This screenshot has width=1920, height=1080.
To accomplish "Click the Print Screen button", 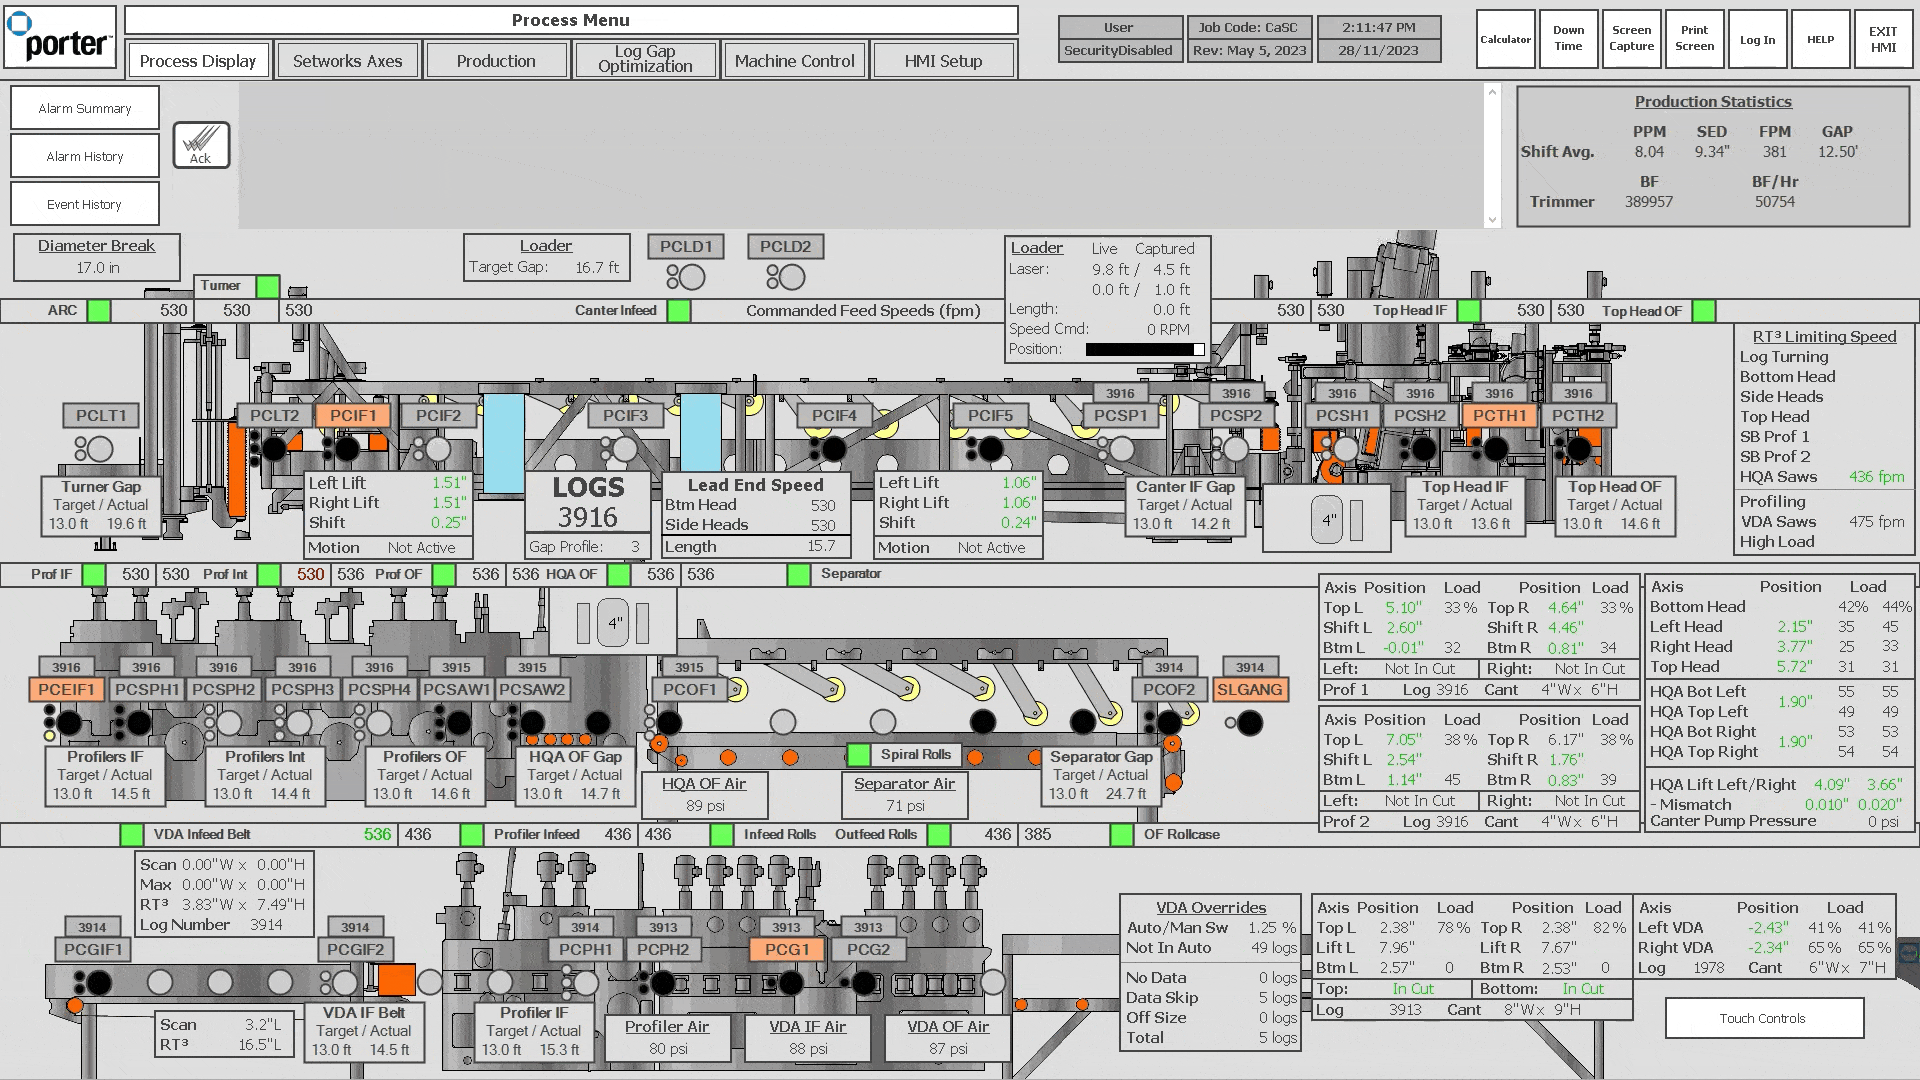I will [1694, 39].
